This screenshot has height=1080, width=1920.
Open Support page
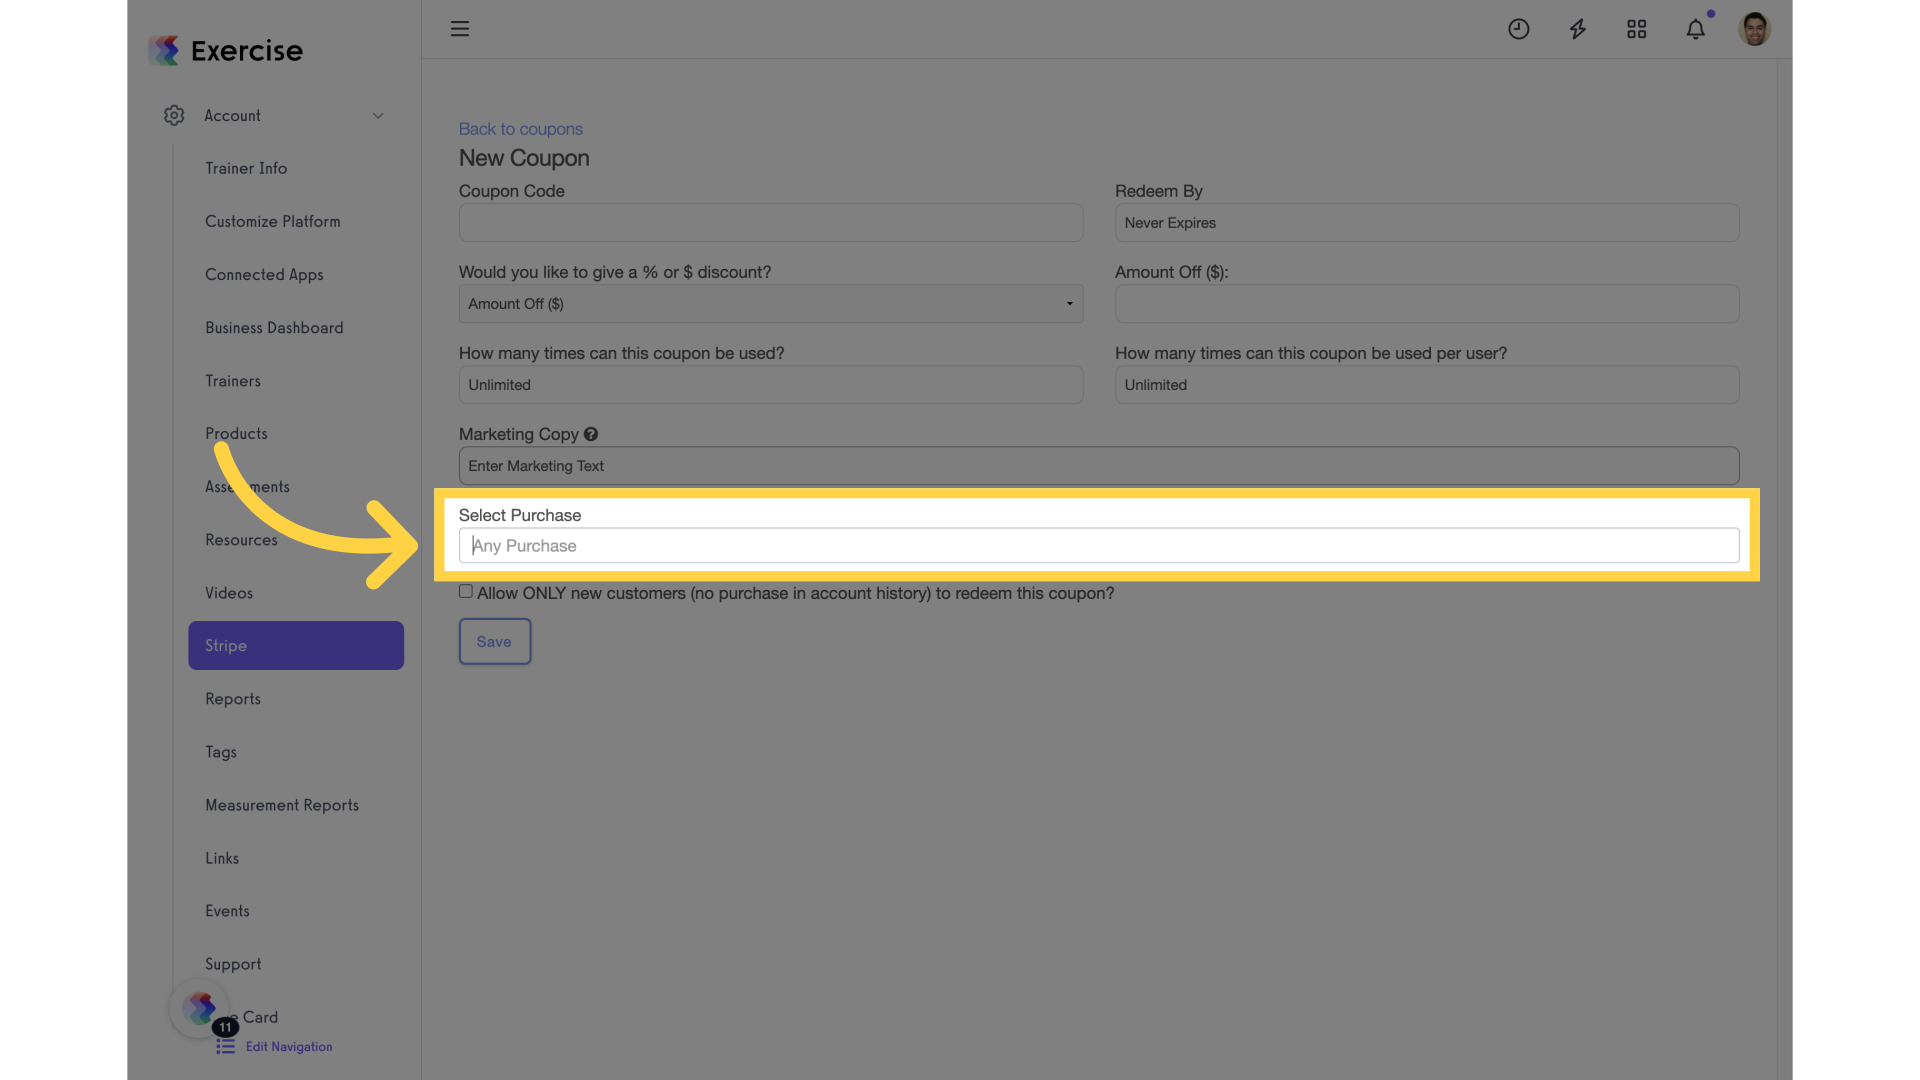233,964
